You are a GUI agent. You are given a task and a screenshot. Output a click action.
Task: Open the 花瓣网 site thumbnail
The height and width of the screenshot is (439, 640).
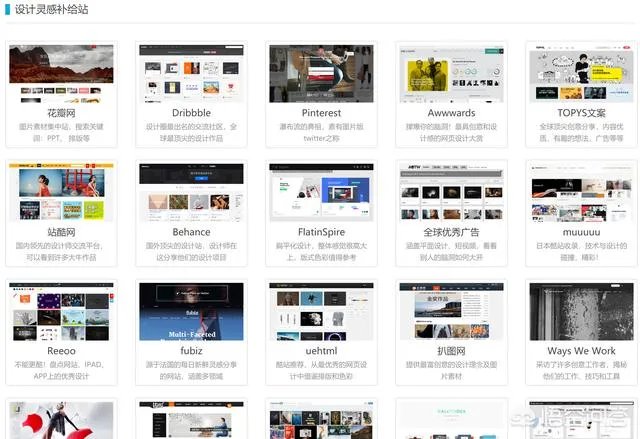pyautogui.click(x=61, y=73)
